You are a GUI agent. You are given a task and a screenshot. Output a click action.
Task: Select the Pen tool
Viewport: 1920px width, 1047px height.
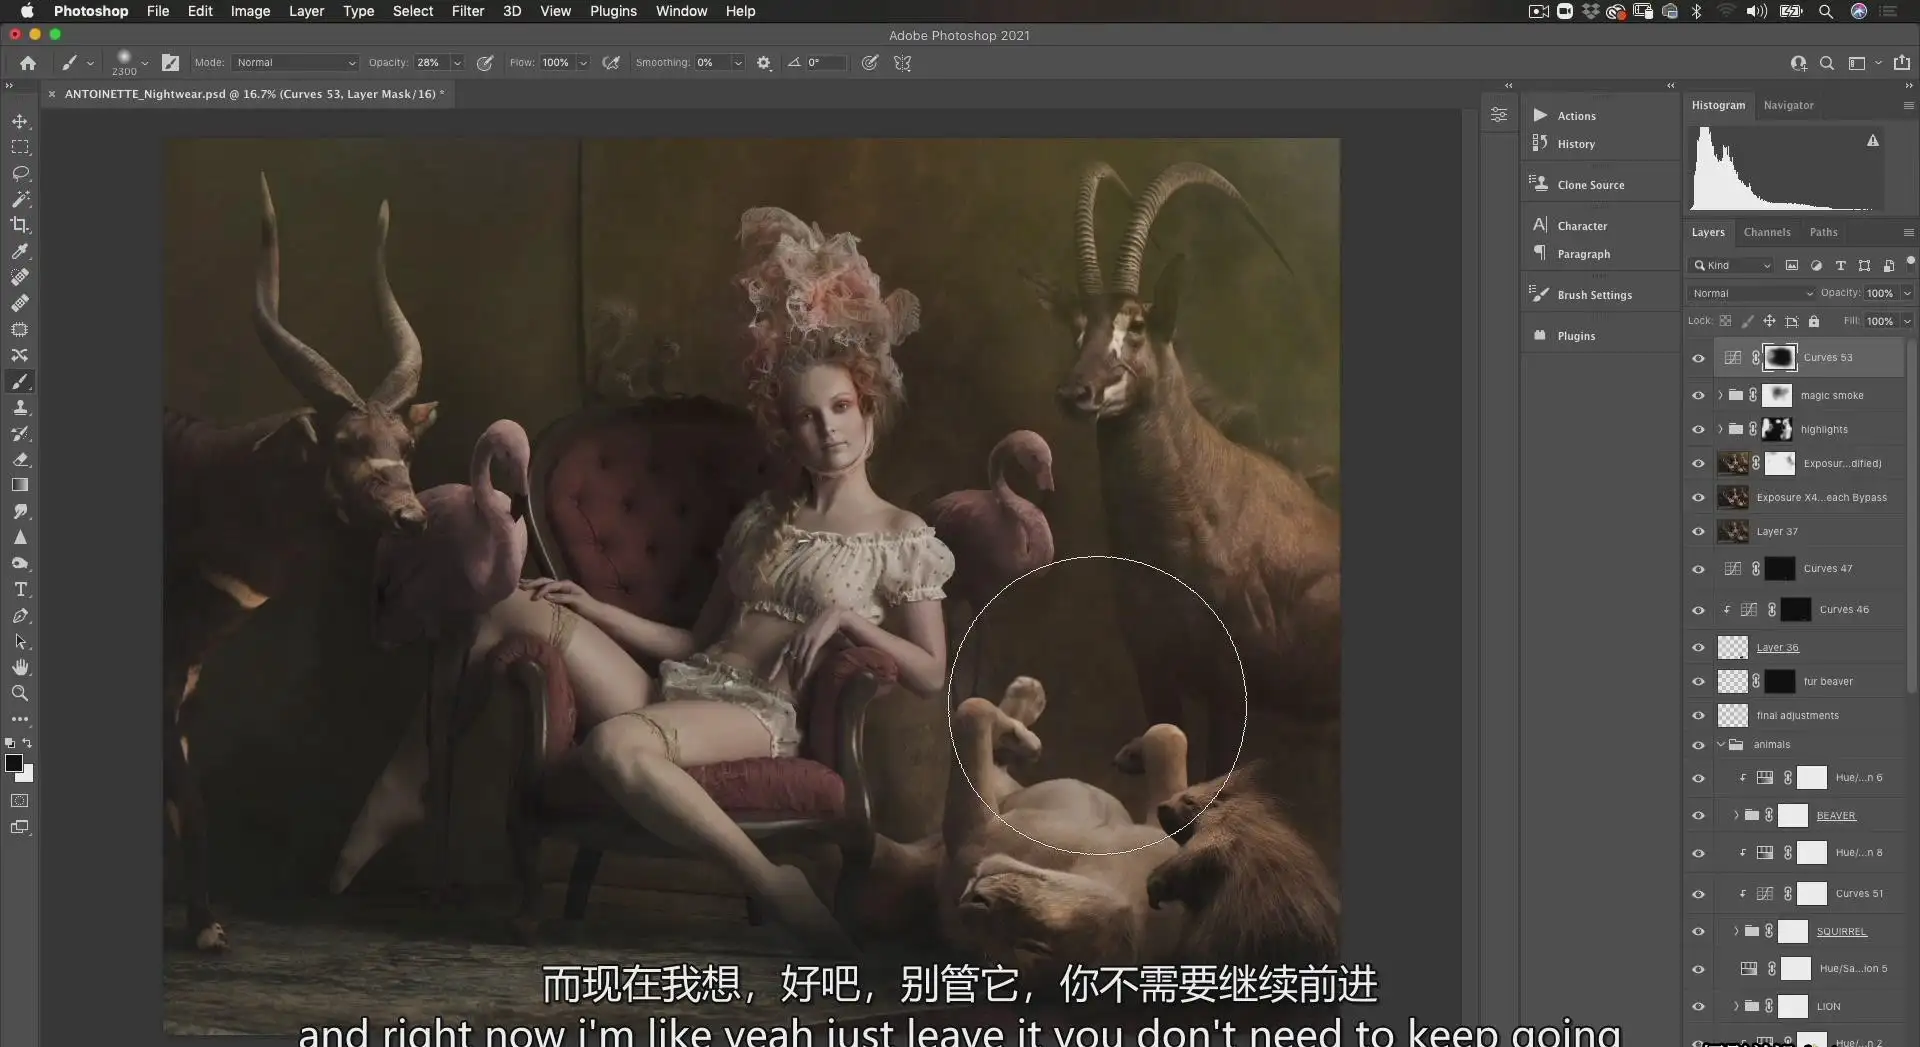click(20, 615)
